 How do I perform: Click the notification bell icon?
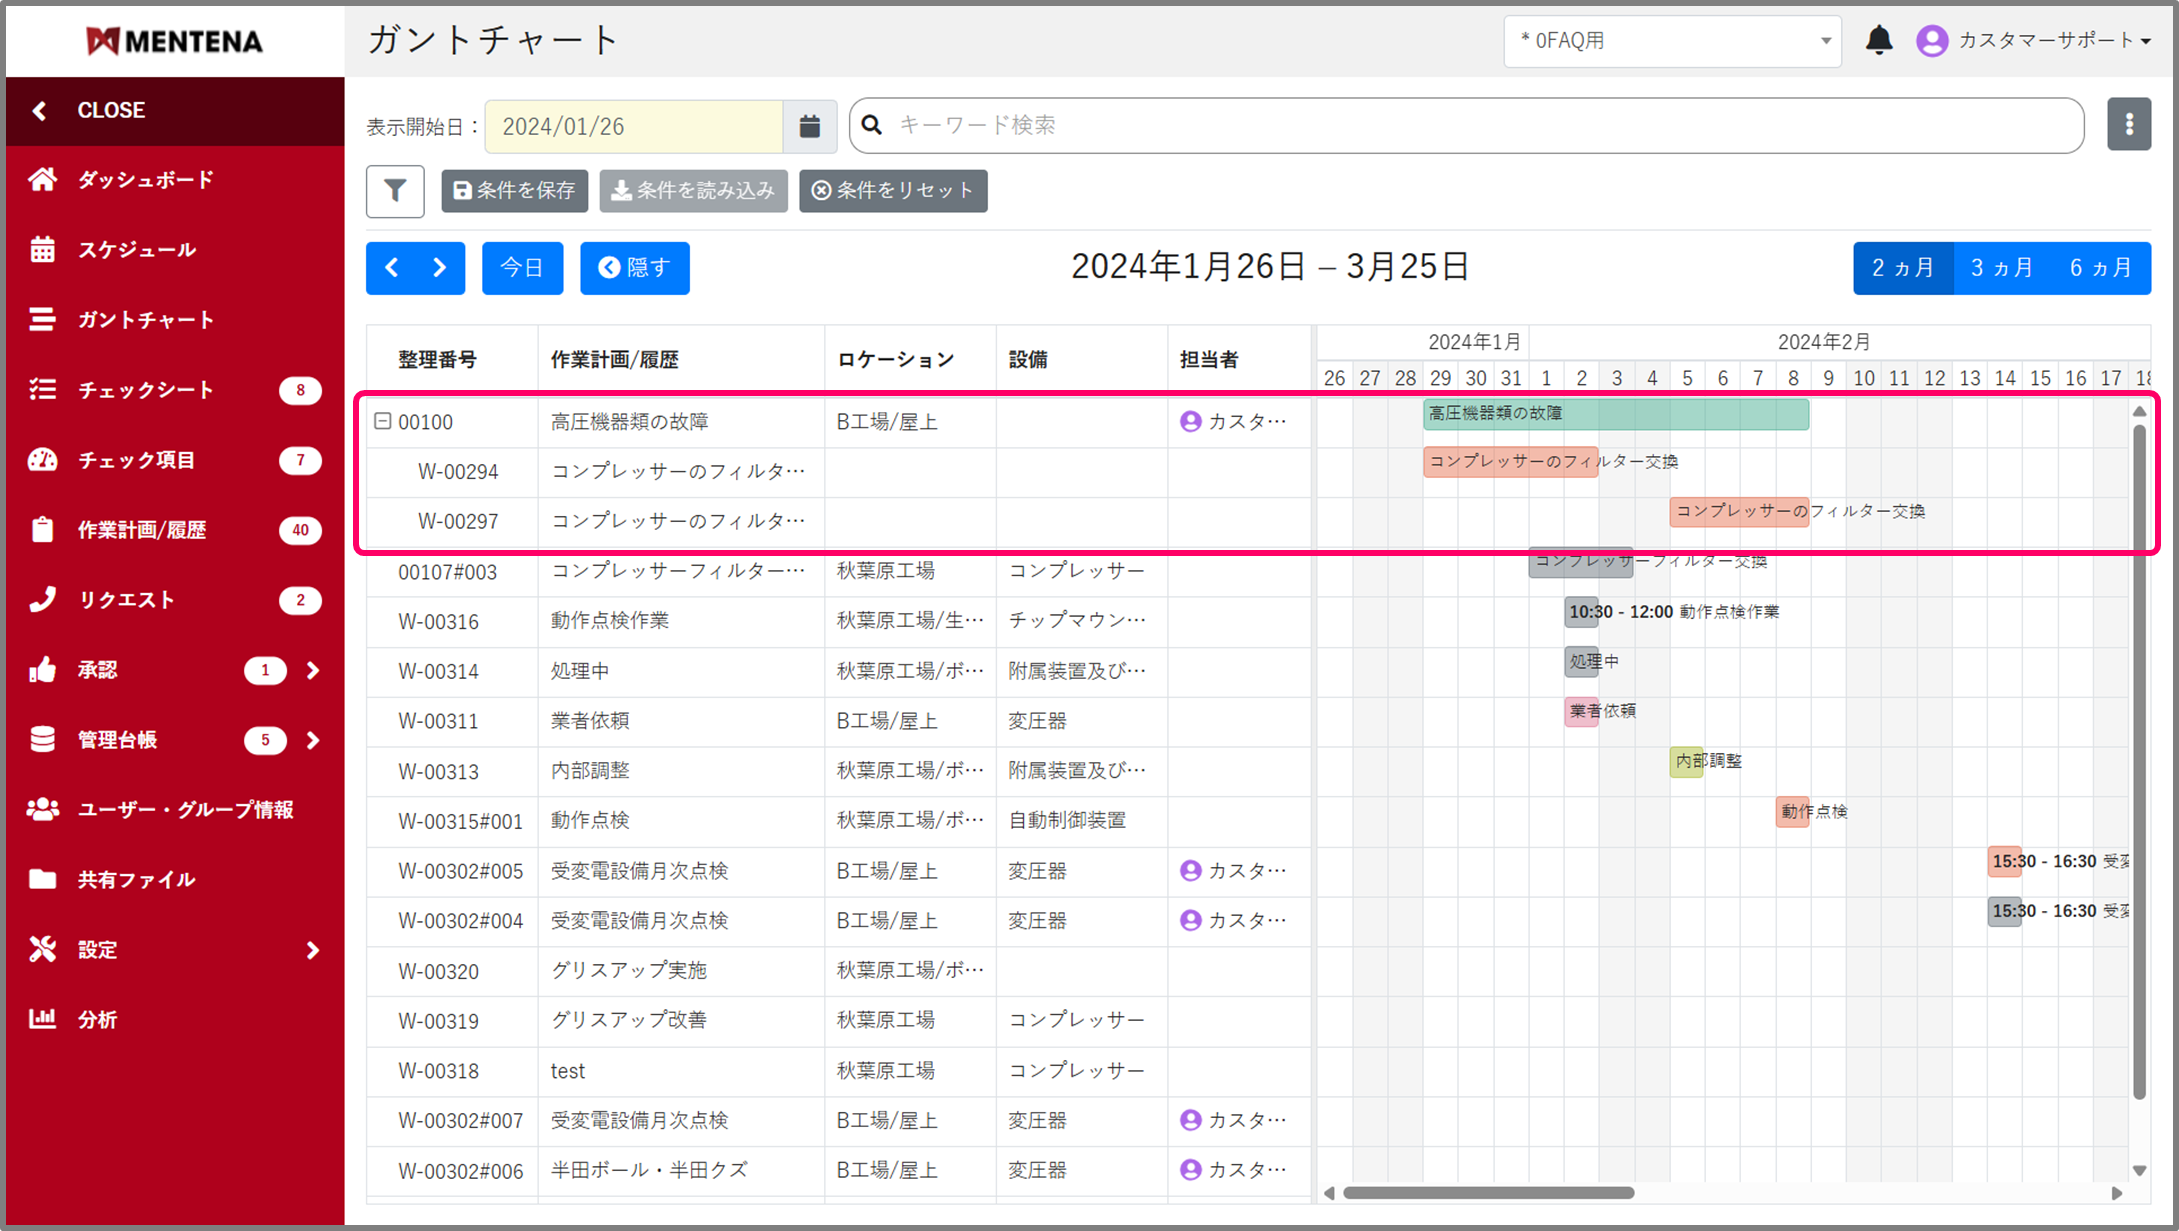click(1879, 41)
